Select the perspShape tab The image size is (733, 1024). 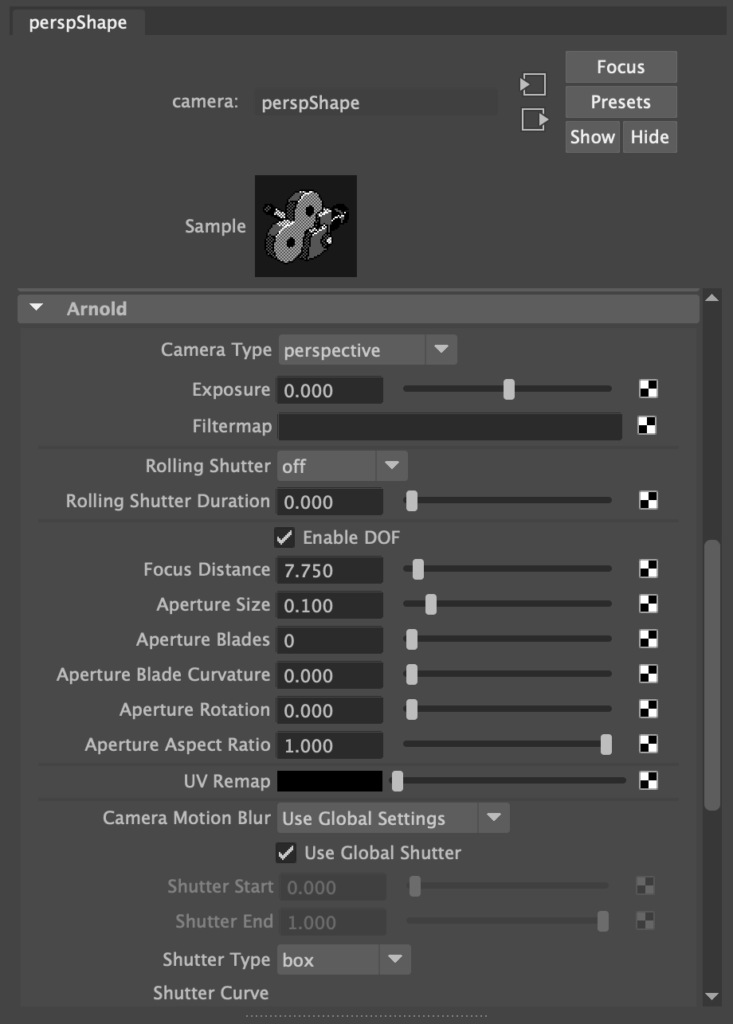78,22
